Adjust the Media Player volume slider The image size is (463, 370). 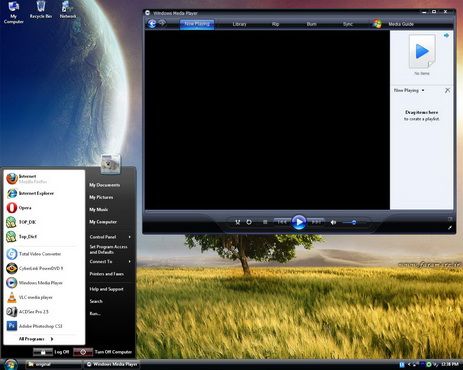pos(354,222)
